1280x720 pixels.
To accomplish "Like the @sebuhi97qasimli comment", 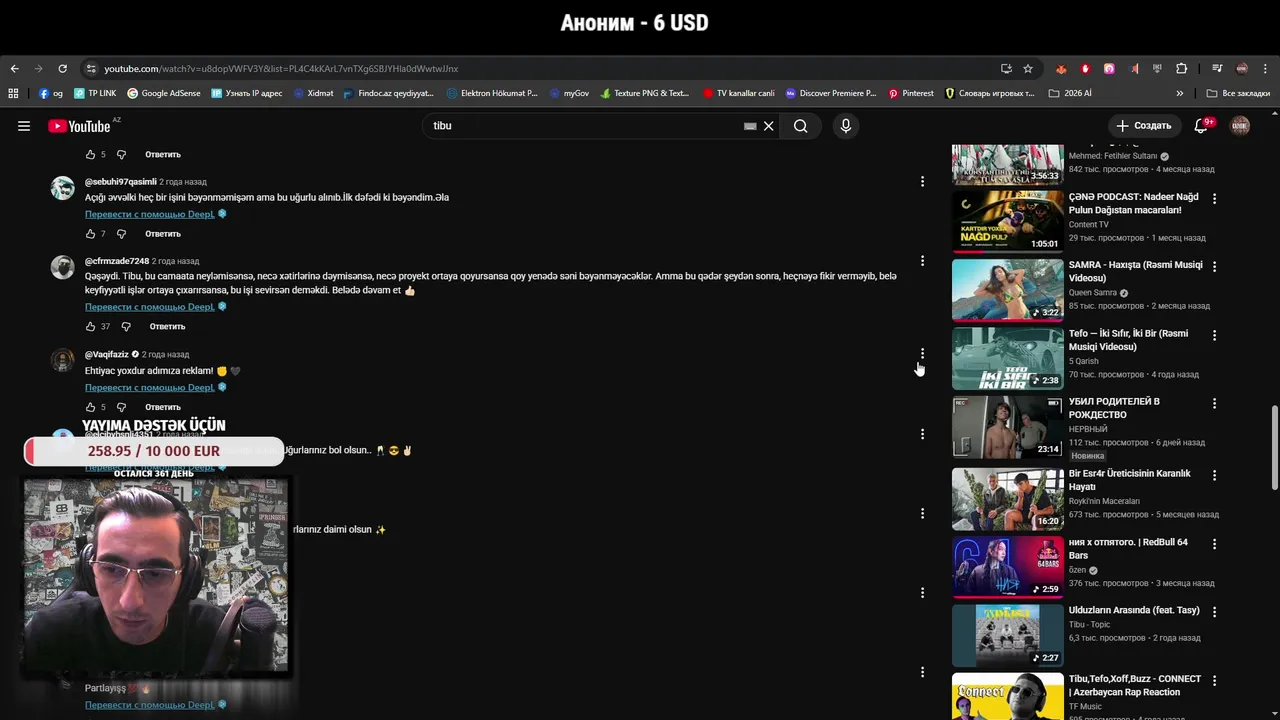I will [x=90, y=234].
